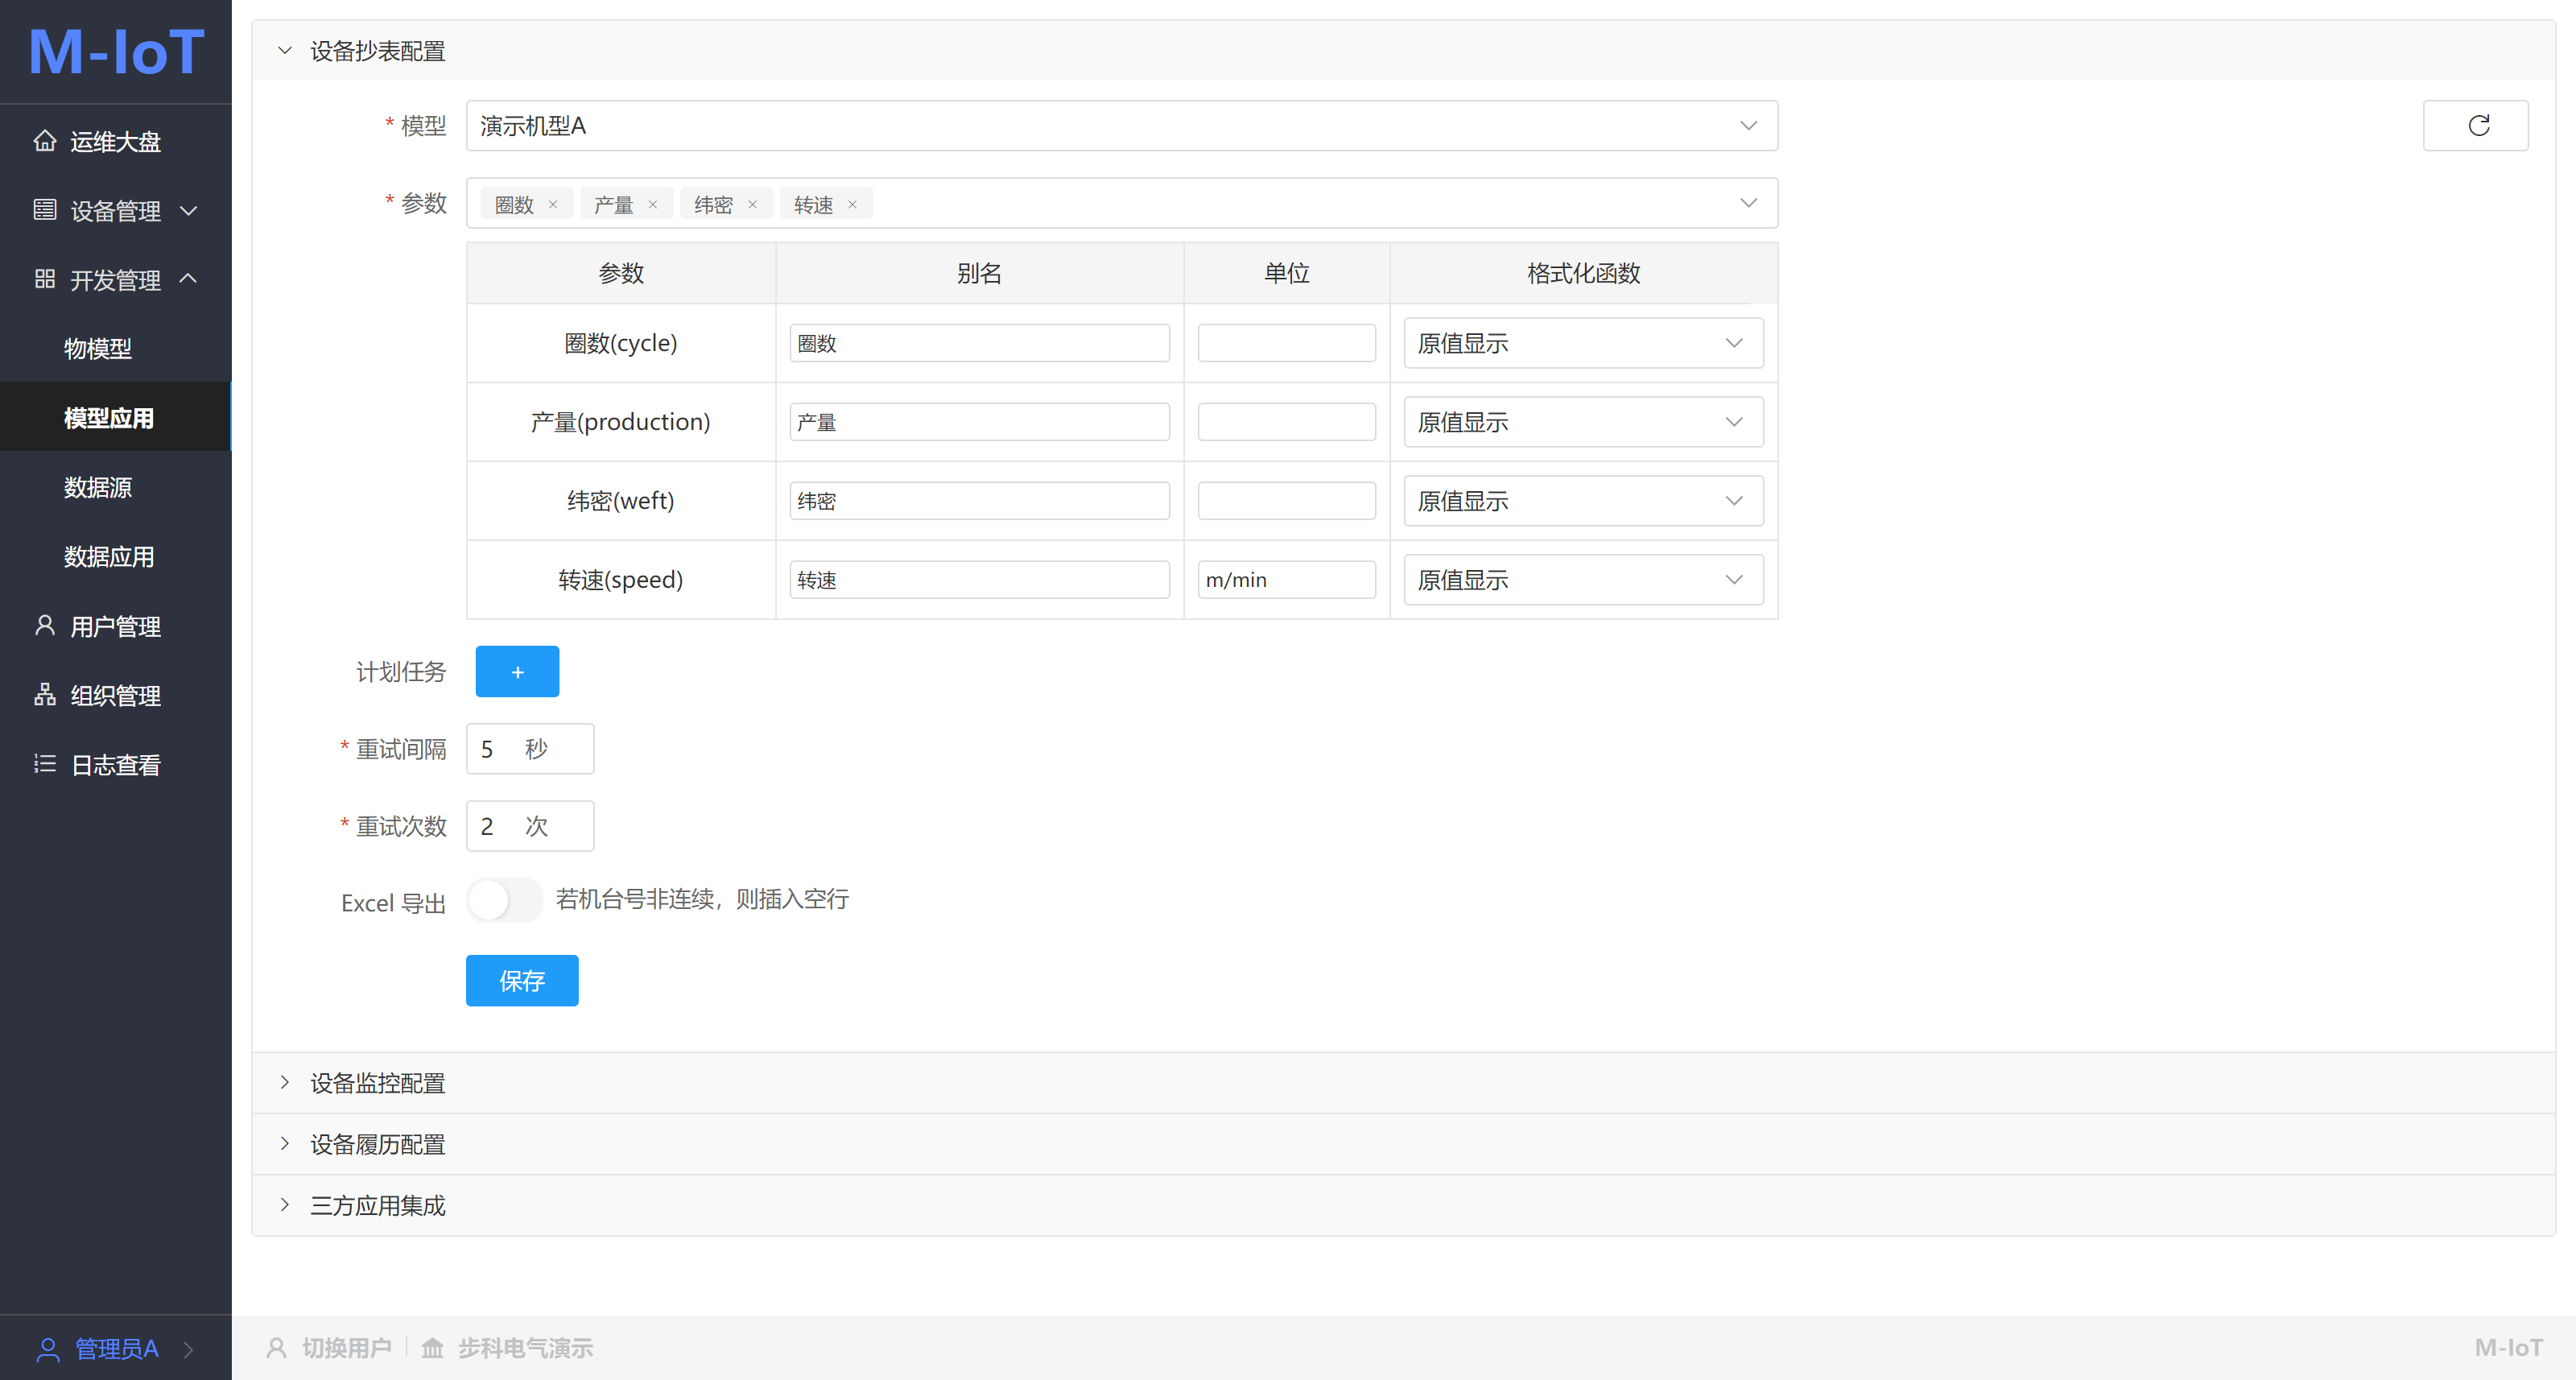
Task: Open the 参数 multi-select dropdown arrow
Action: pos(1748,203)
